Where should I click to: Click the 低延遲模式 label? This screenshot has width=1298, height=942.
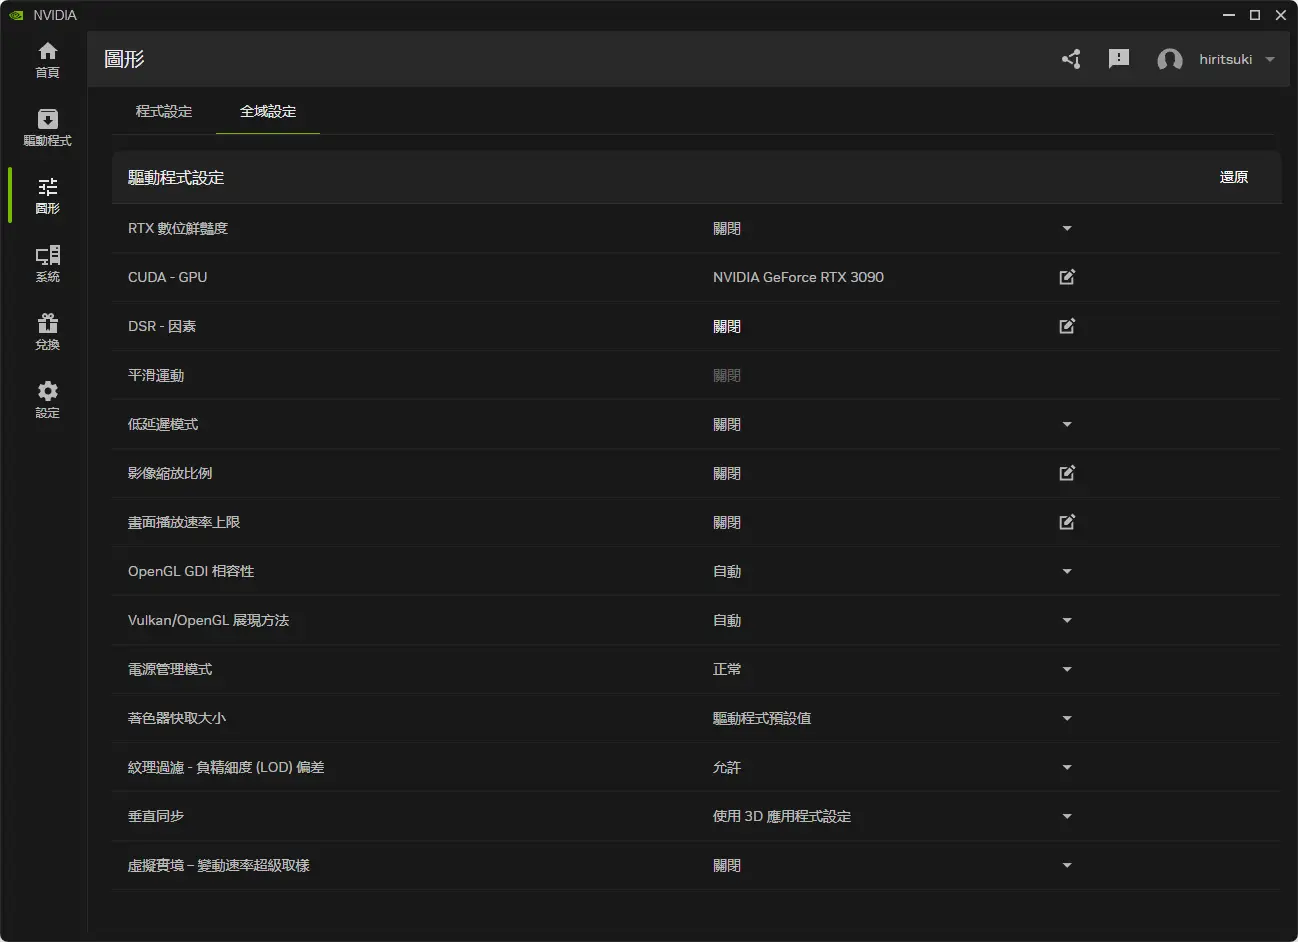click(x=163, y=424)
